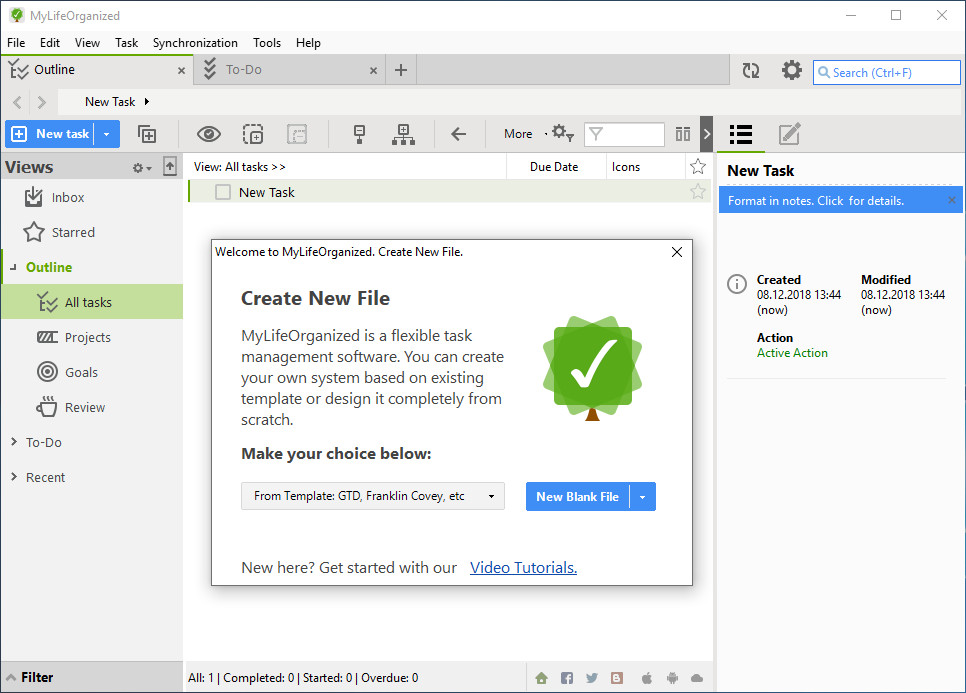Image resolution: width=966 pixels, height=693 pixels.
Task: Open the Task menu
Action: (126, 43)
